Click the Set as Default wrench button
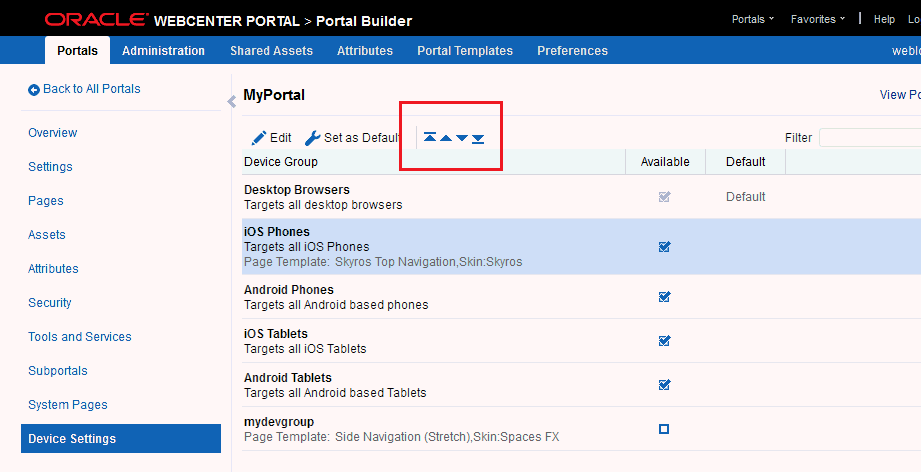Viewport: 921px width, 472px height. pos(352,138)
